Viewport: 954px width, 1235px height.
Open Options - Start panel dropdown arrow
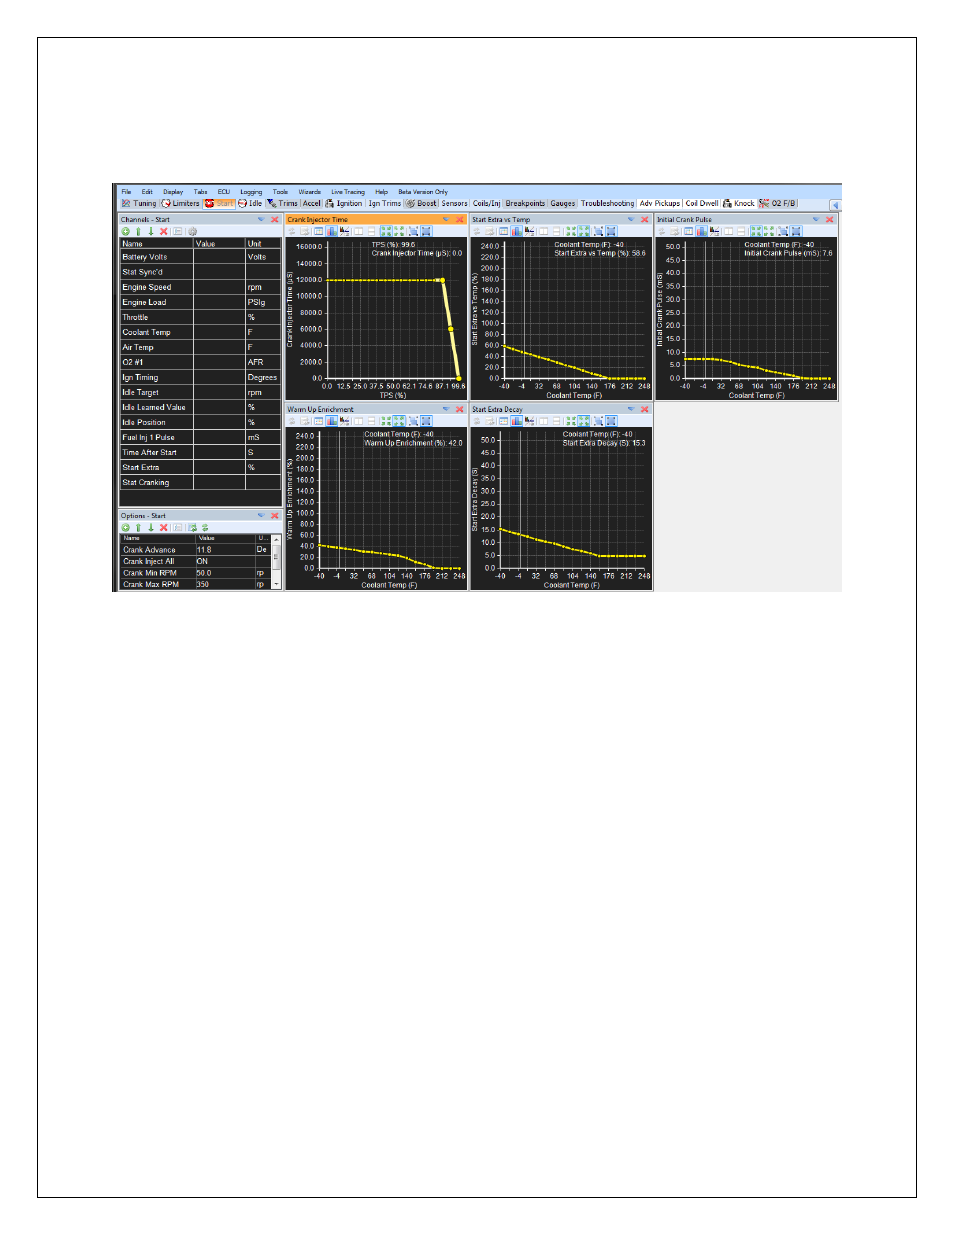click(x=261, y=516)
